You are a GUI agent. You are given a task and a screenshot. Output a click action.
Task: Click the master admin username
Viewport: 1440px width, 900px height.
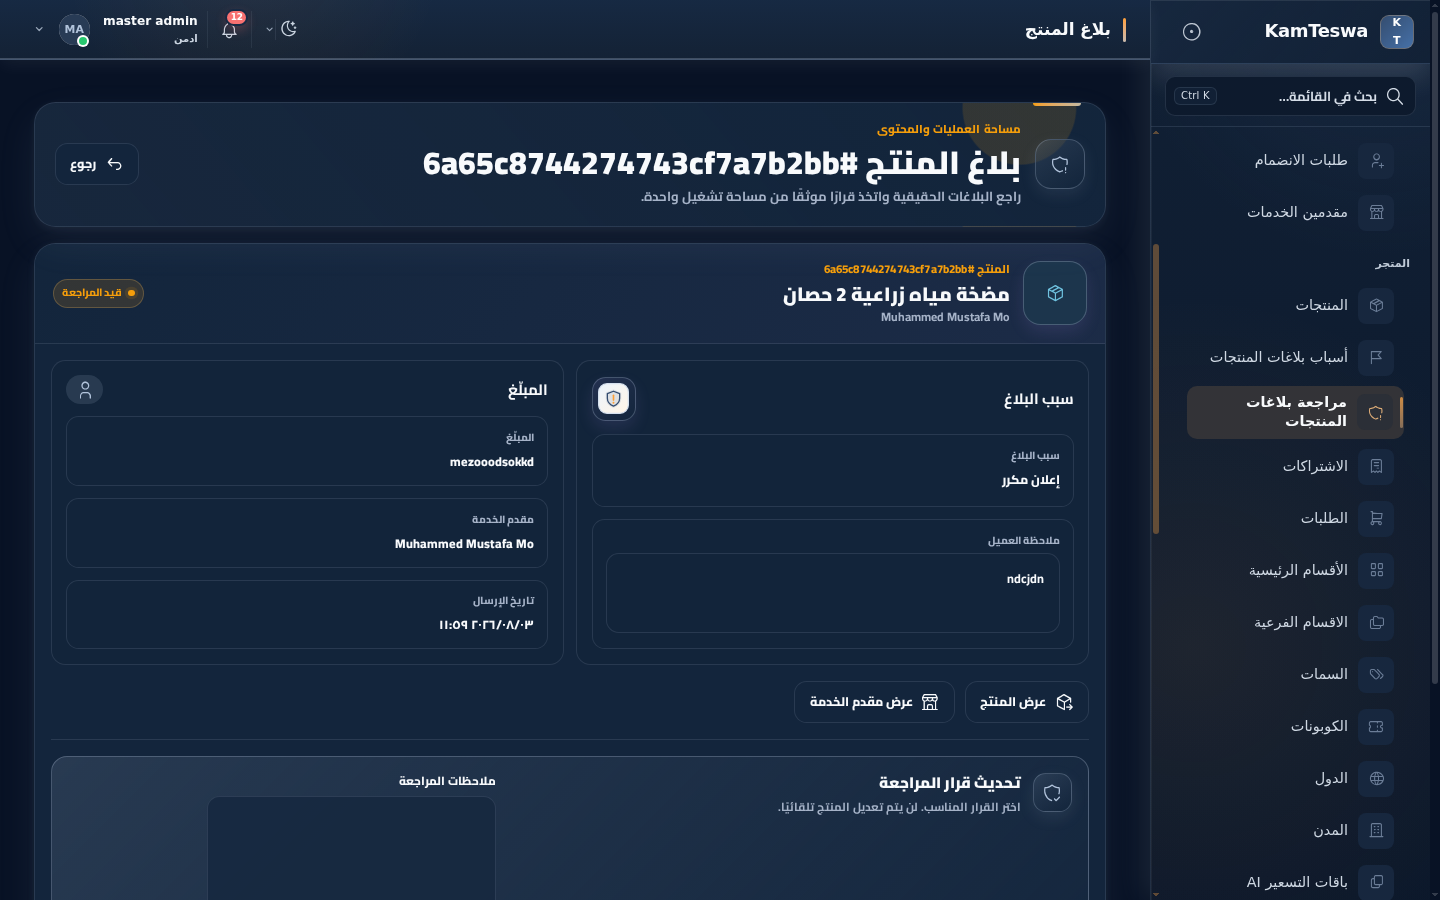click(x=150, y=20)
